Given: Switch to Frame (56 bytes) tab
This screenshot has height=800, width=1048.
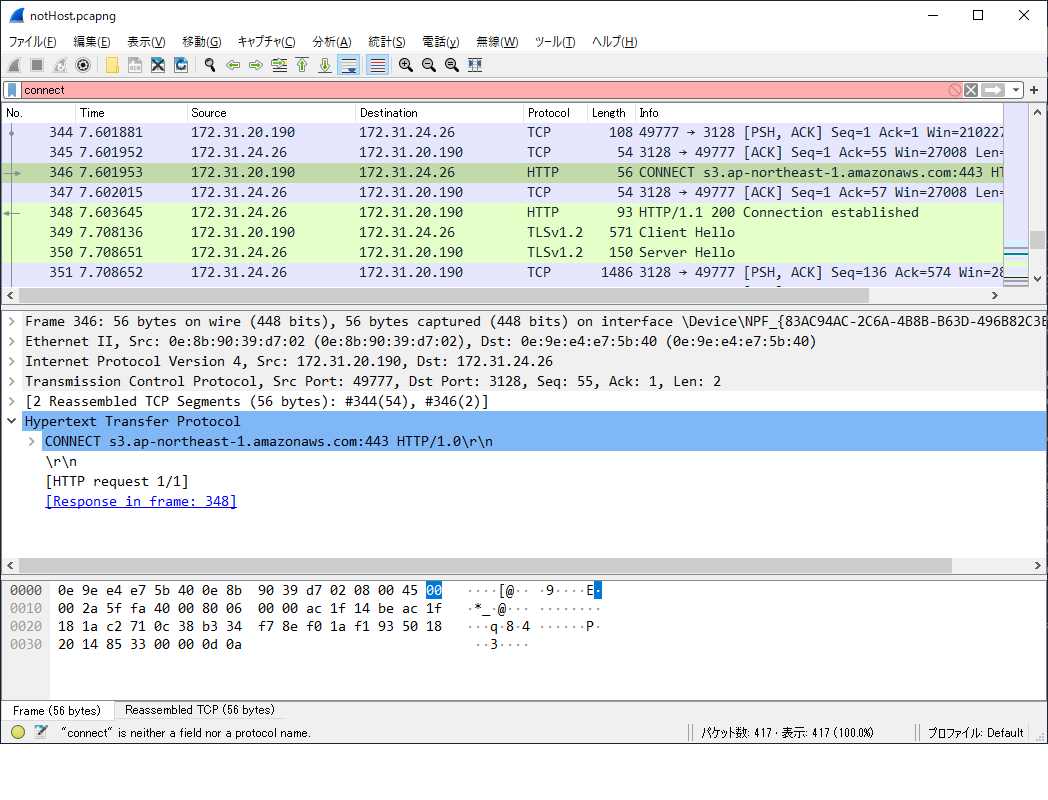Looking at the screenshot, I should 57,710.
